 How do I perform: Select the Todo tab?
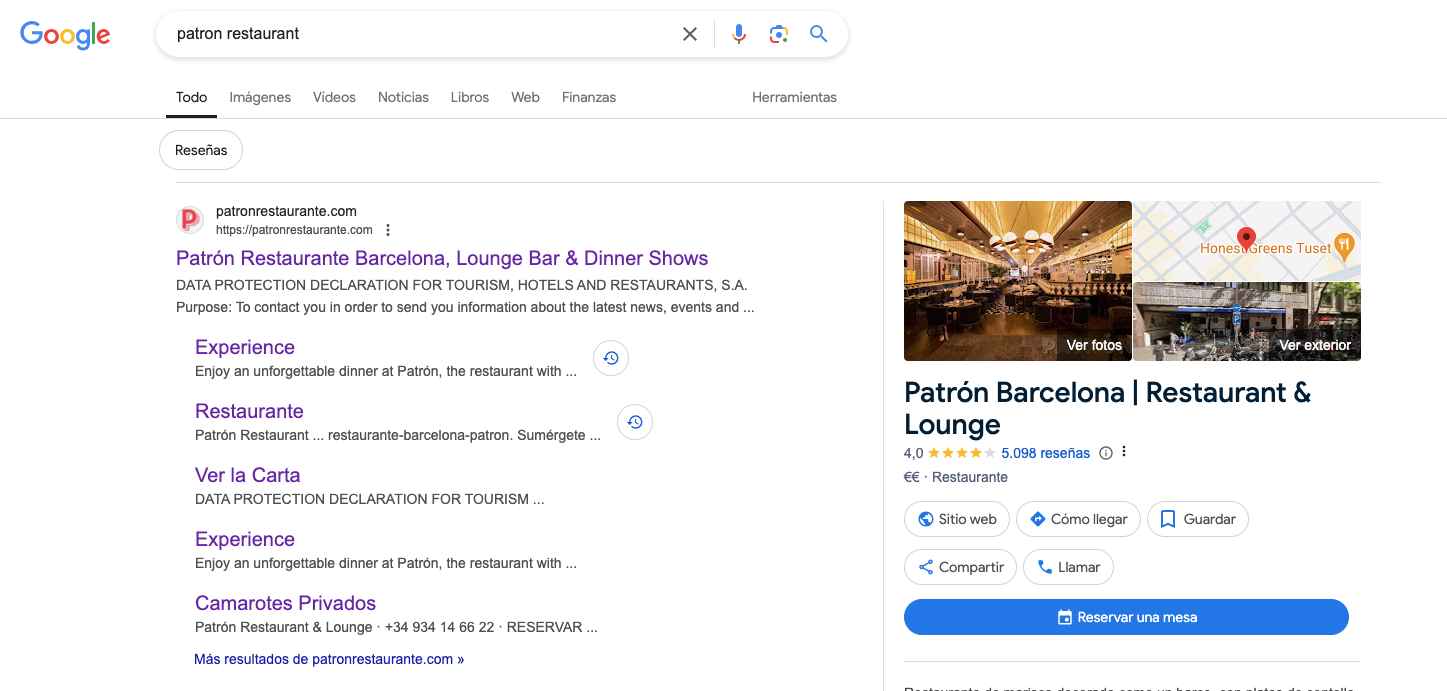coord(192,97)
